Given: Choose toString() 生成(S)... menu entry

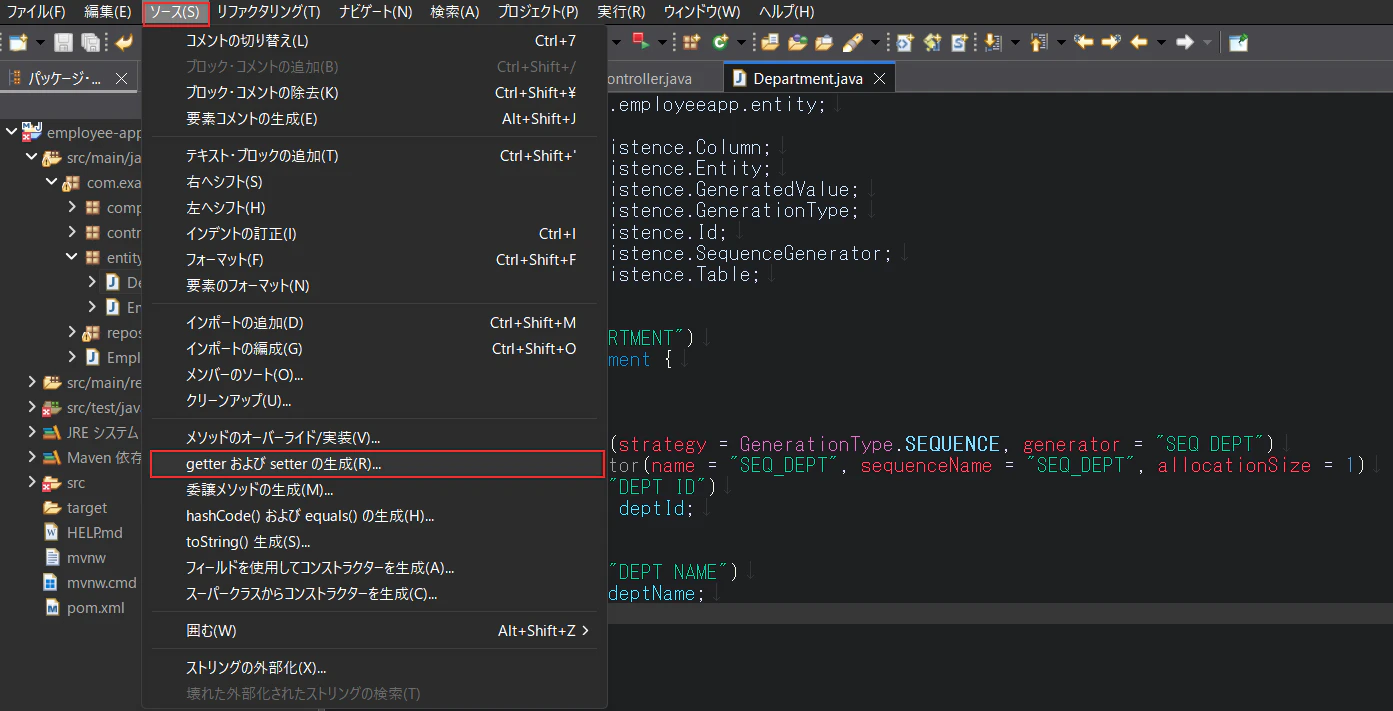Looking at the screenshot, I should 375,542.
